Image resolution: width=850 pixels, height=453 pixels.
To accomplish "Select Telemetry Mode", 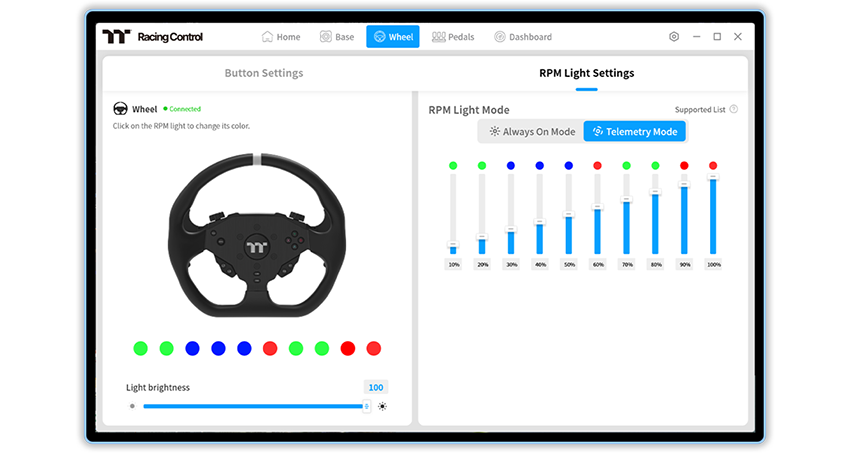I will (635, 132).
